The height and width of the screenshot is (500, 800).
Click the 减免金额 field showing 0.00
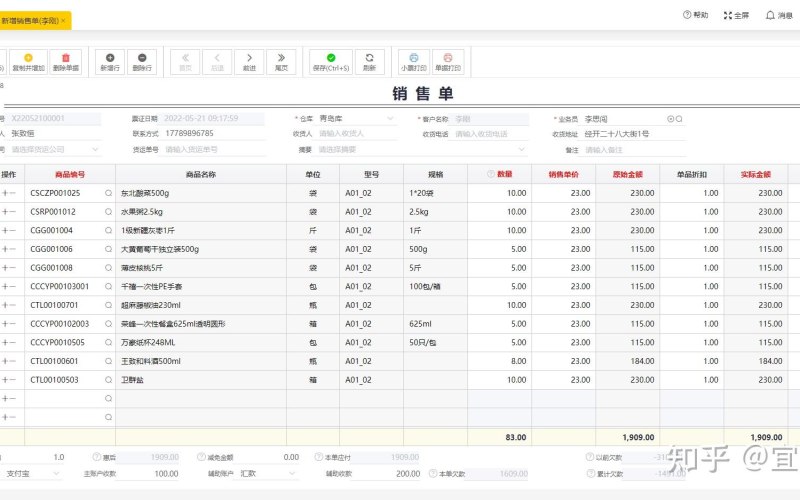[x=268, y=457]
